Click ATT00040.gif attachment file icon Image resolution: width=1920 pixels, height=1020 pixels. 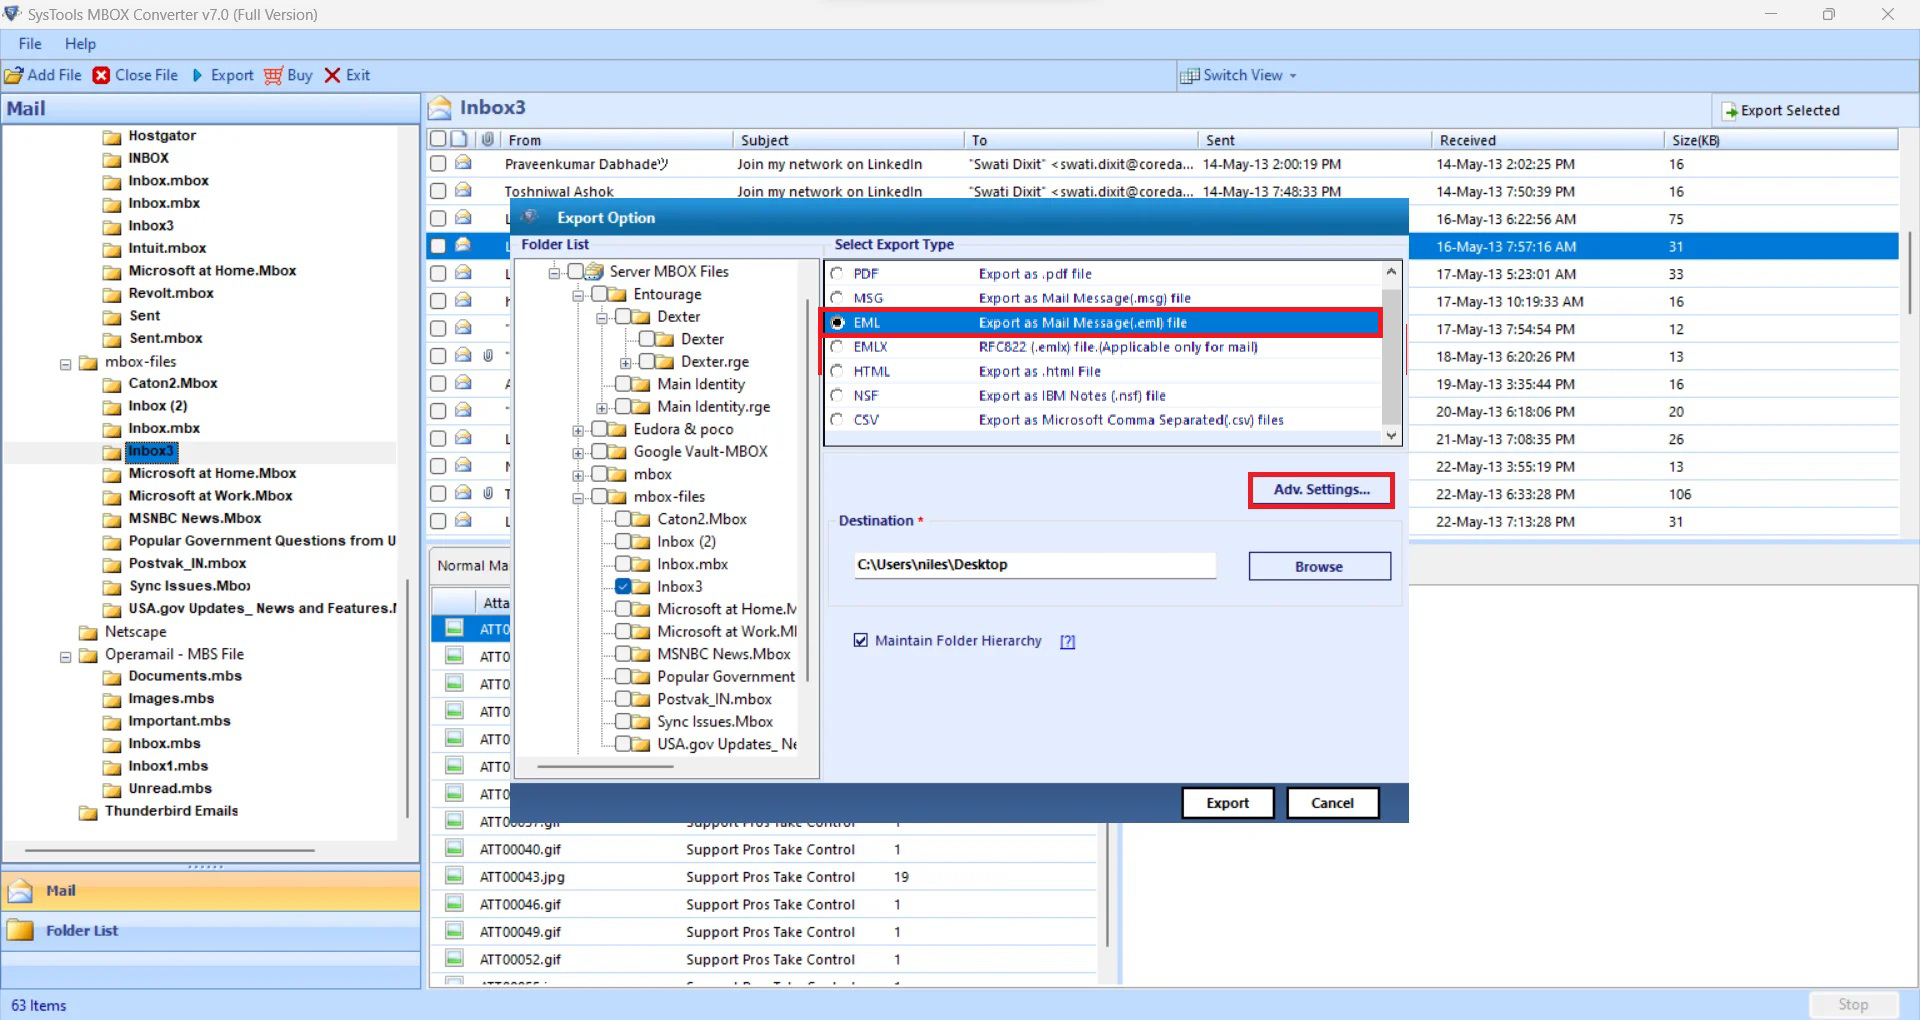coord(454,848)
